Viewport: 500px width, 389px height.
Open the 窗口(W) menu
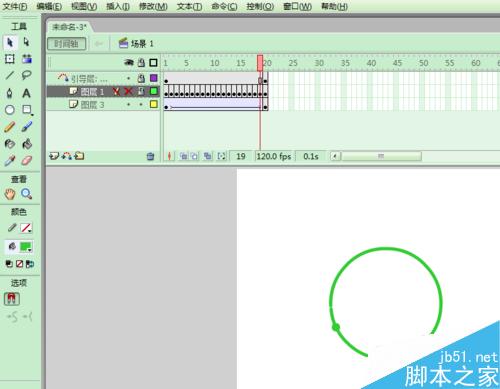(297, 6)
